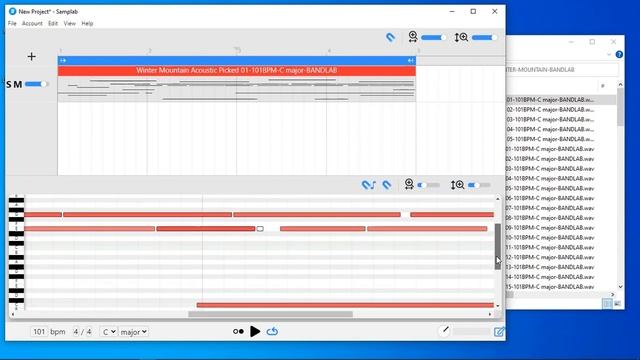The width and height of the screenshot is (640, 360).
Task: Click the piano roll vertical zoom icon
Action: click(x=457, y=185)
